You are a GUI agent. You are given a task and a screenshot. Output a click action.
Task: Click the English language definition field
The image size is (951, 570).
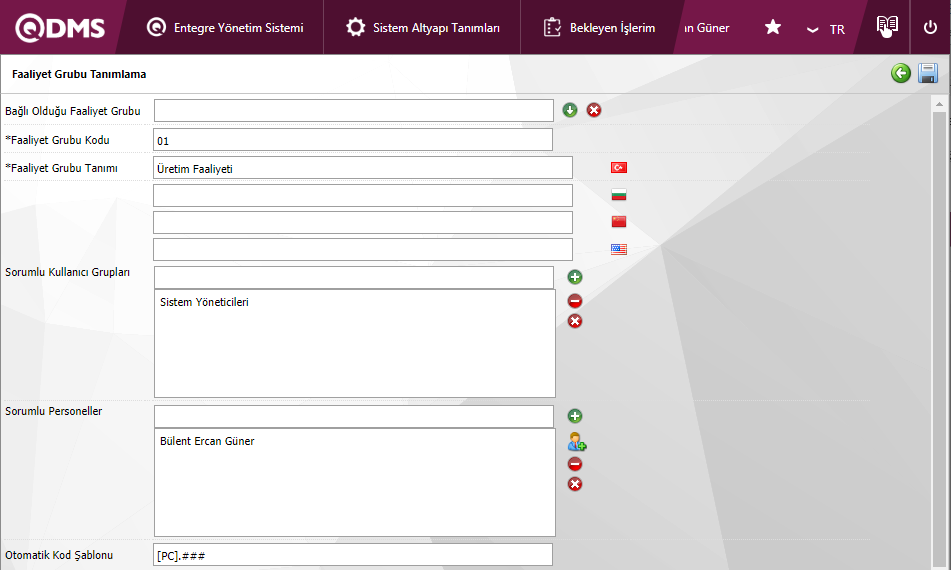pos(363,249)
